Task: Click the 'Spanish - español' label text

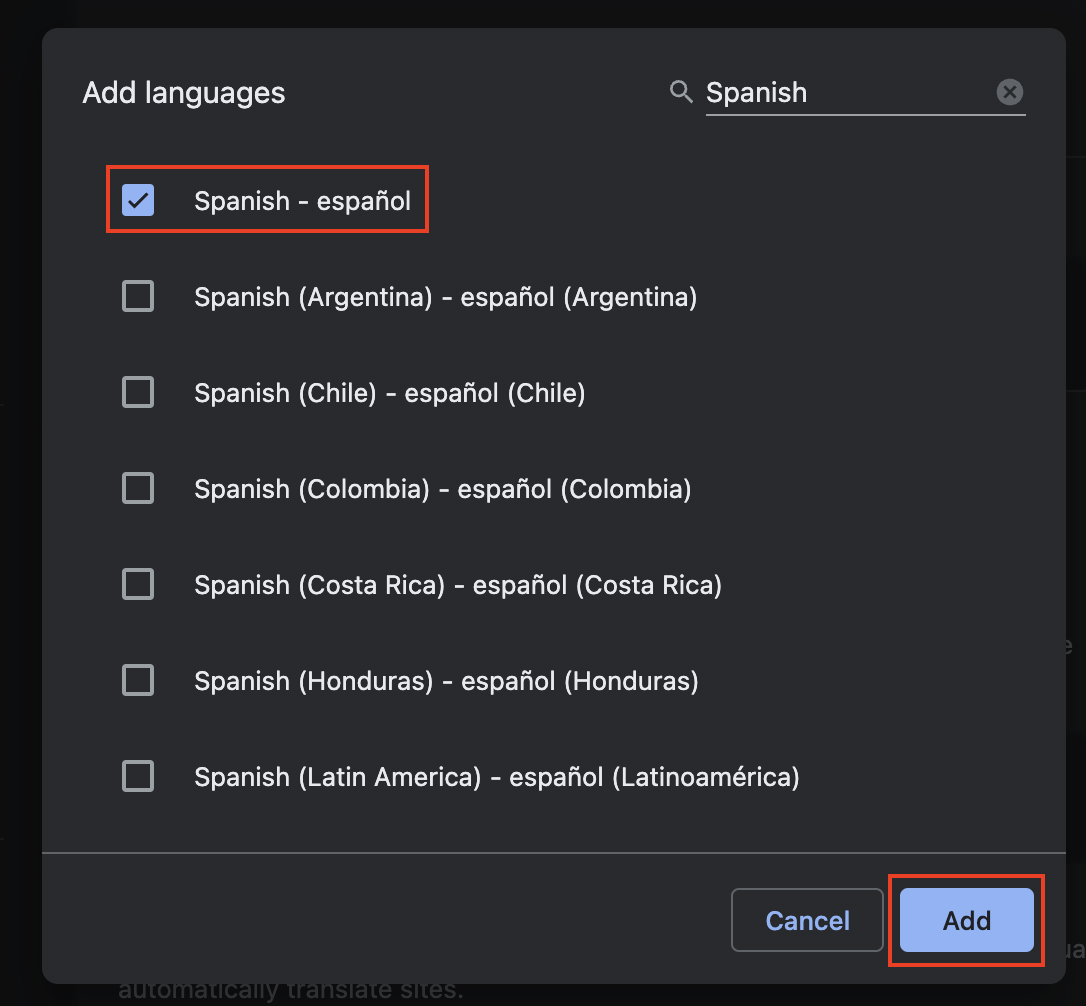Action: click(x=303, y=201)
